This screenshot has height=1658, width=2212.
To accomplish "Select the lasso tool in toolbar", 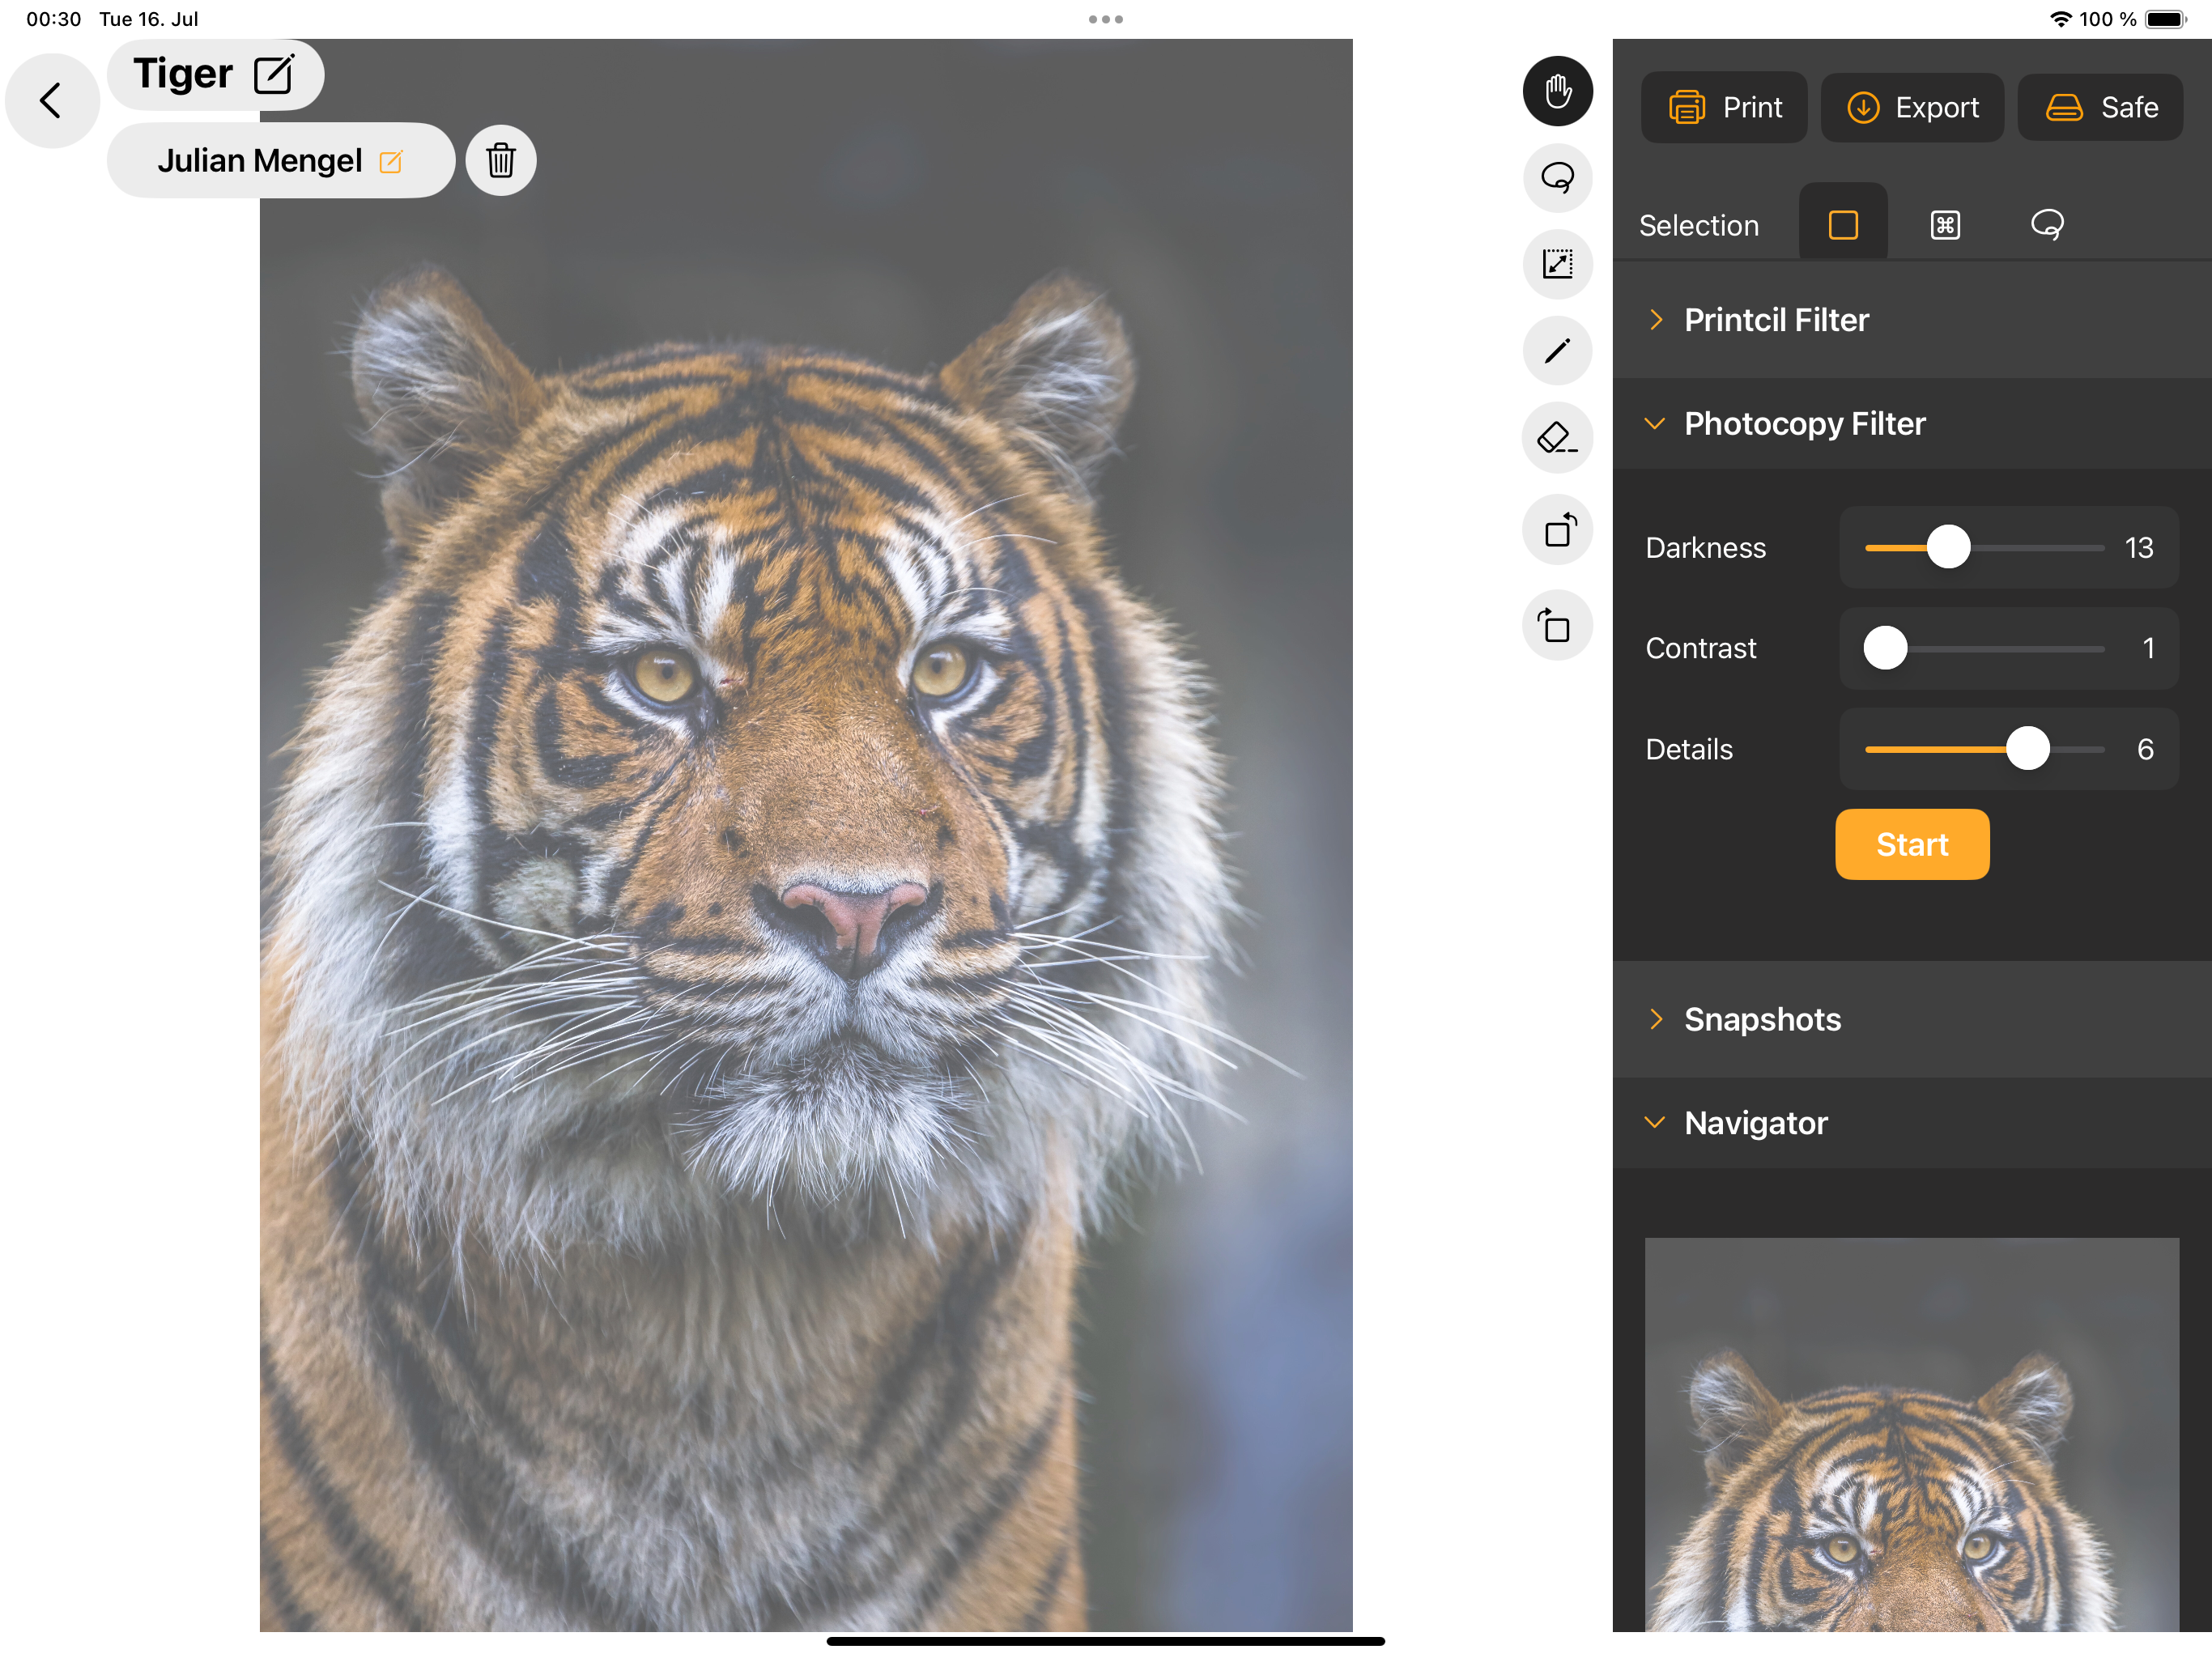I will tap(1557, 178).
